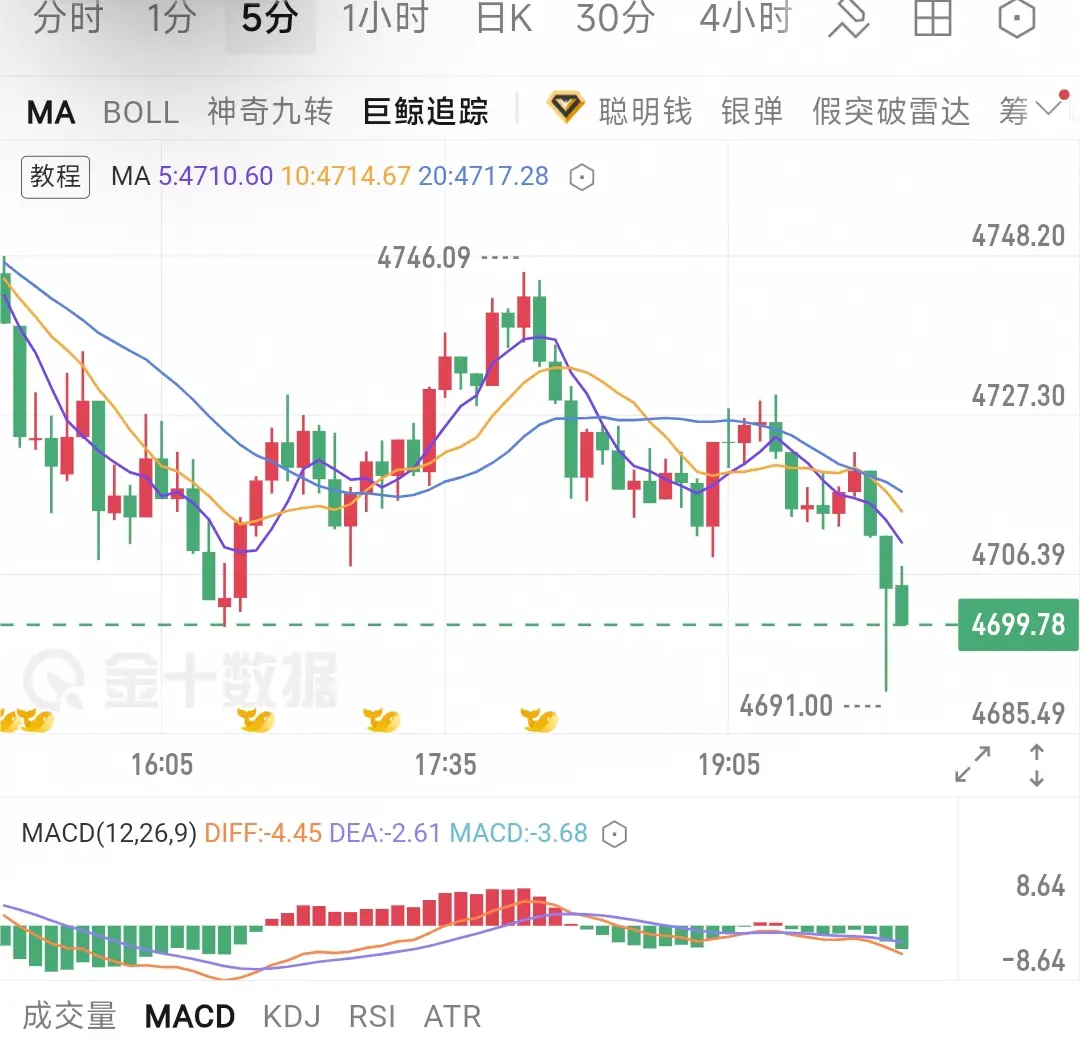The width and height of the screenshot is (1080, 1041).
Task: Tap the 4706.39 price axis label
Action: point(1018,555)
